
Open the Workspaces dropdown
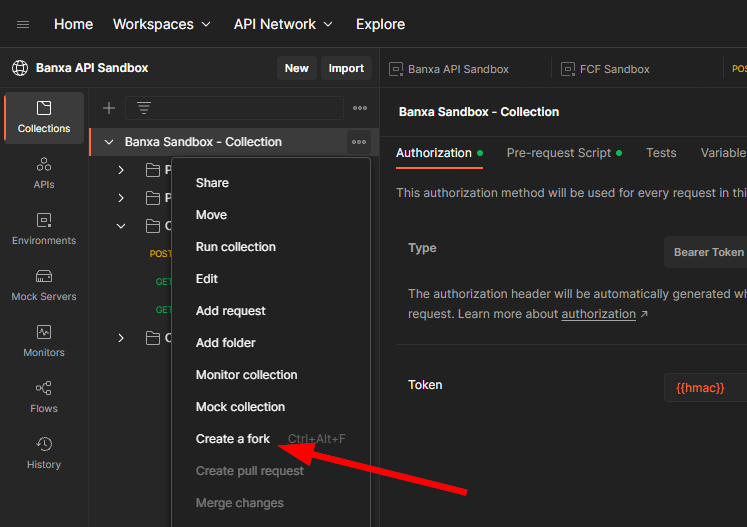click(161, 24)
